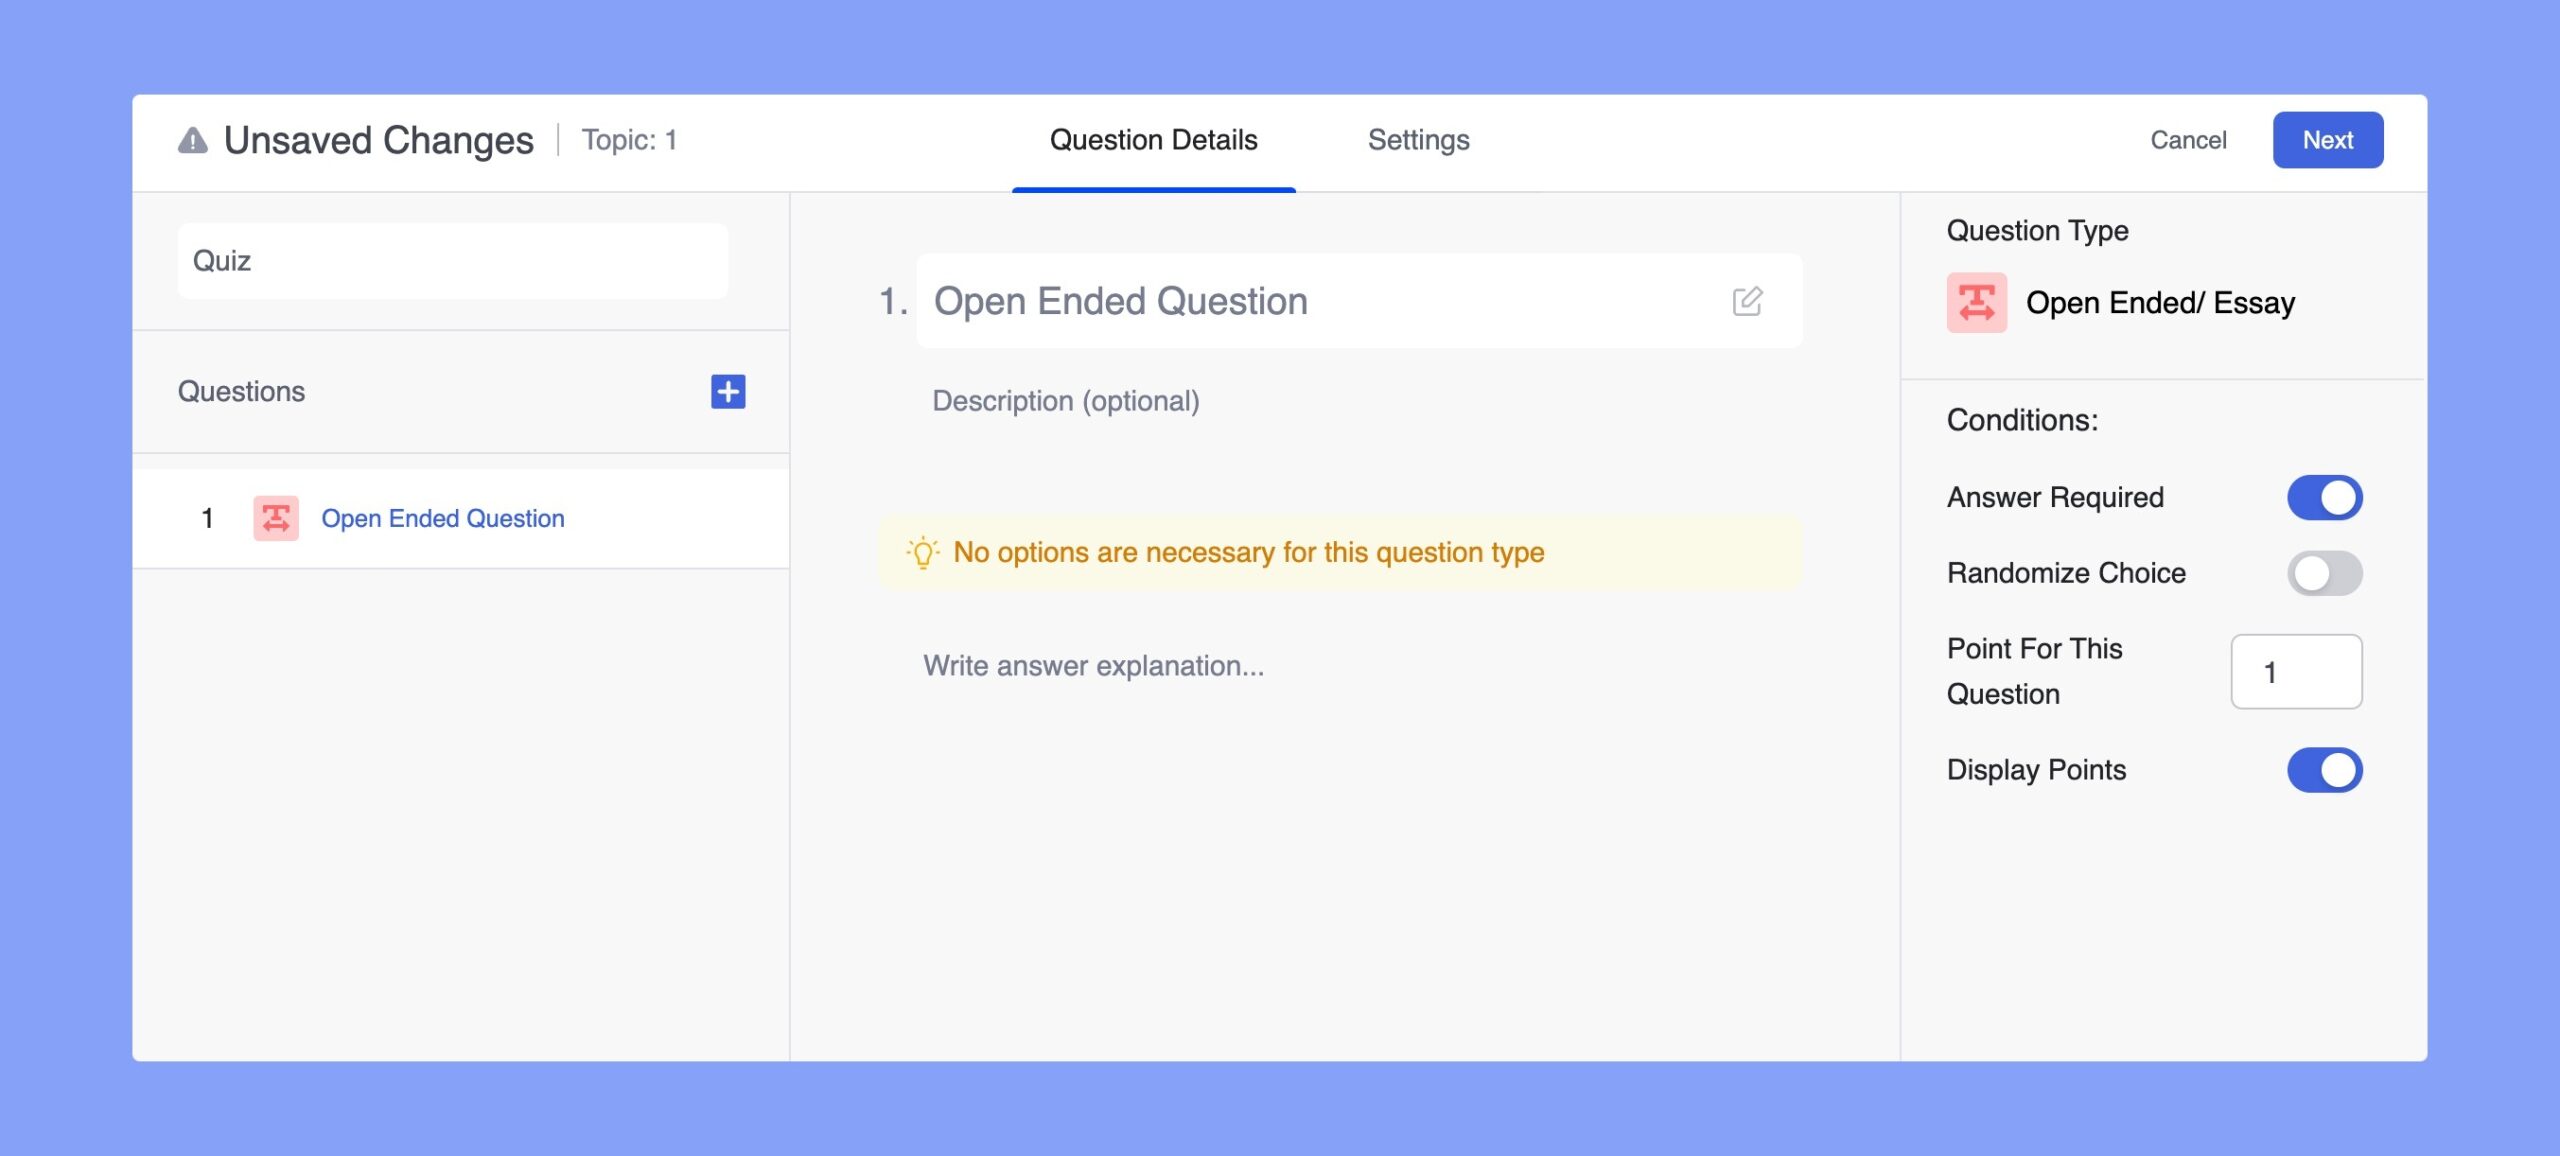Select the Question Details tab

[x=1154, y=139]
